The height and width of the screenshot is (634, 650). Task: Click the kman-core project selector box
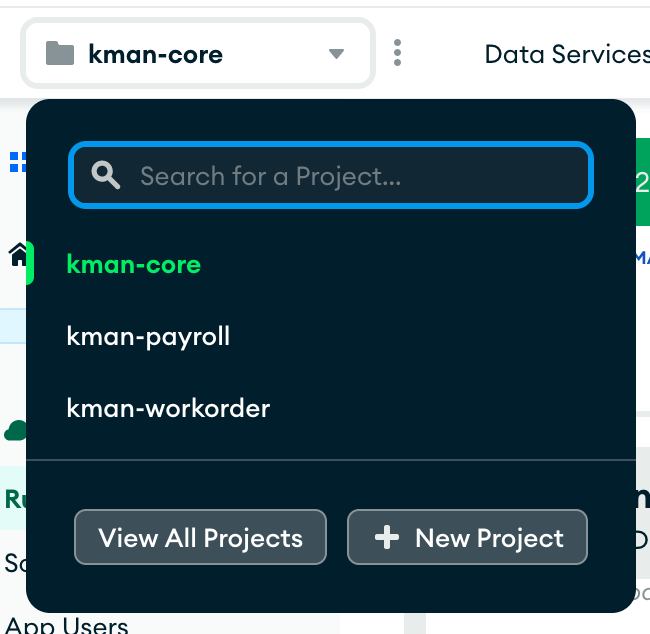[198, 53]
